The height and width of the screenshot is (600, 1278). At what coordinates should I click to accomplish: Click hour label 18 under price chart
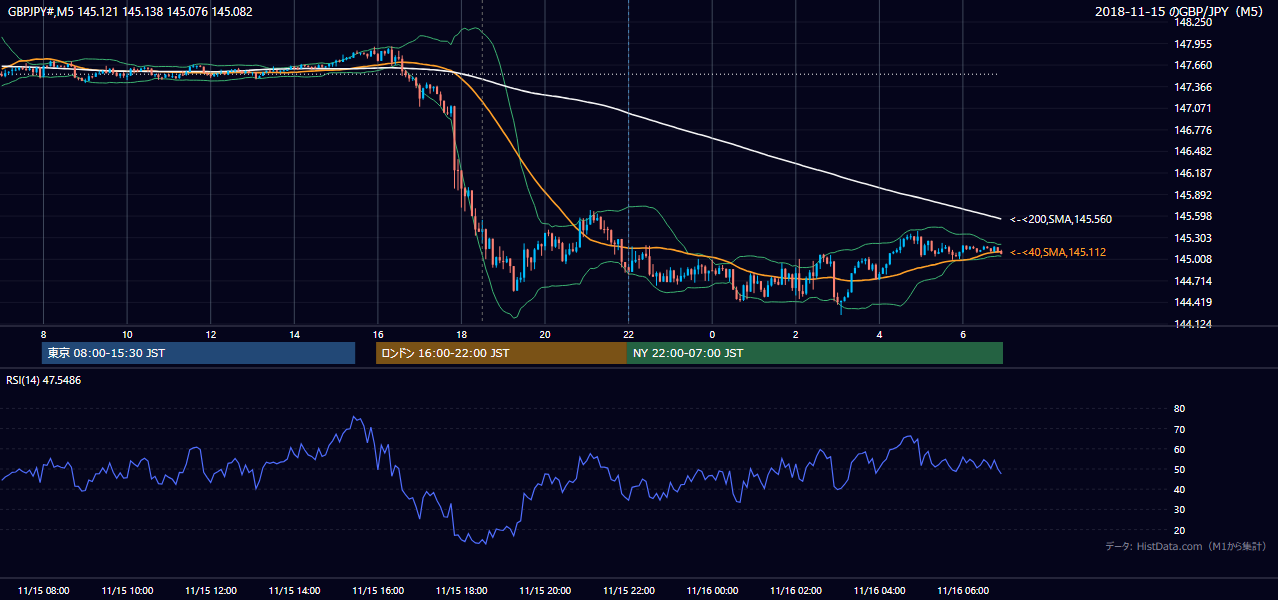461,334
